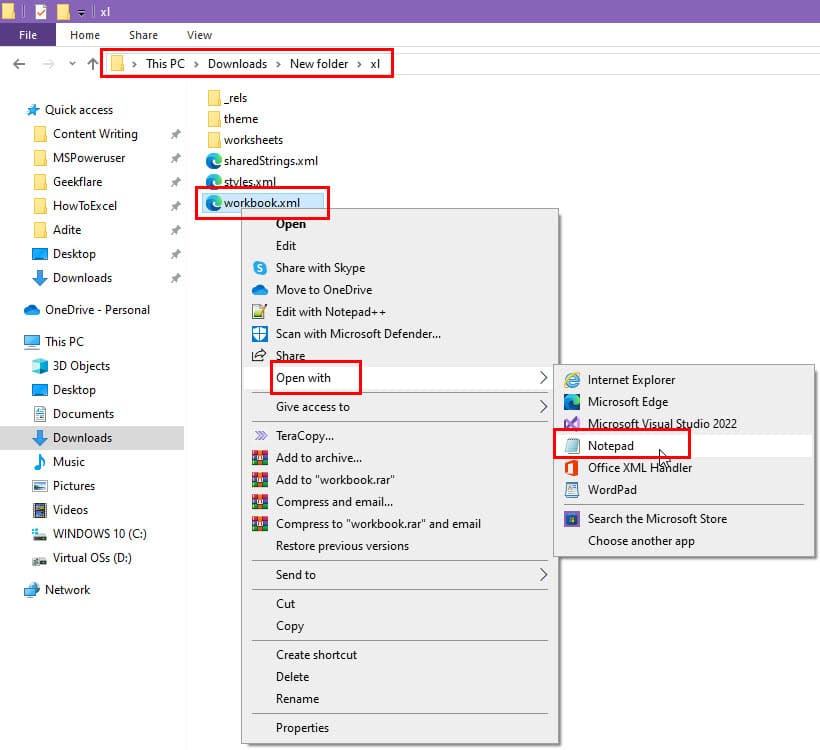Open OneDrive - Personal cloud icon

point(32,310)
